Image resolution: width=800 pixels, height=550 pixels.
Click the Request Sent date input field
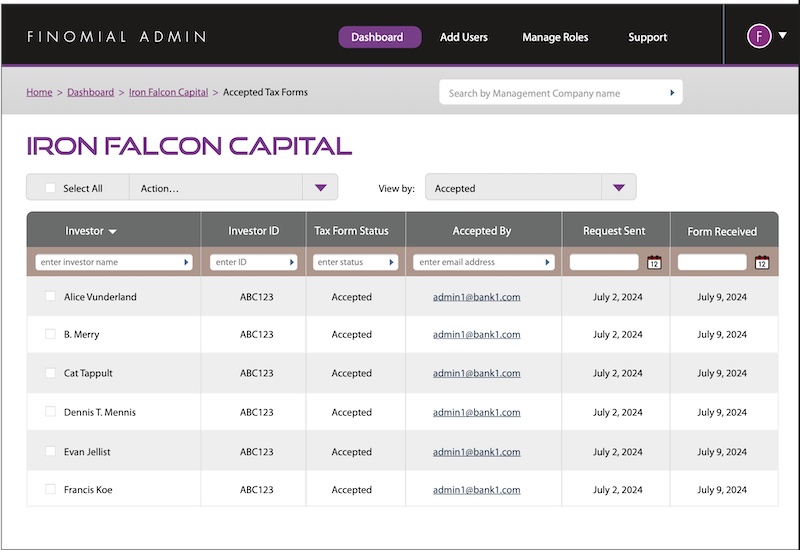(604, 262)
